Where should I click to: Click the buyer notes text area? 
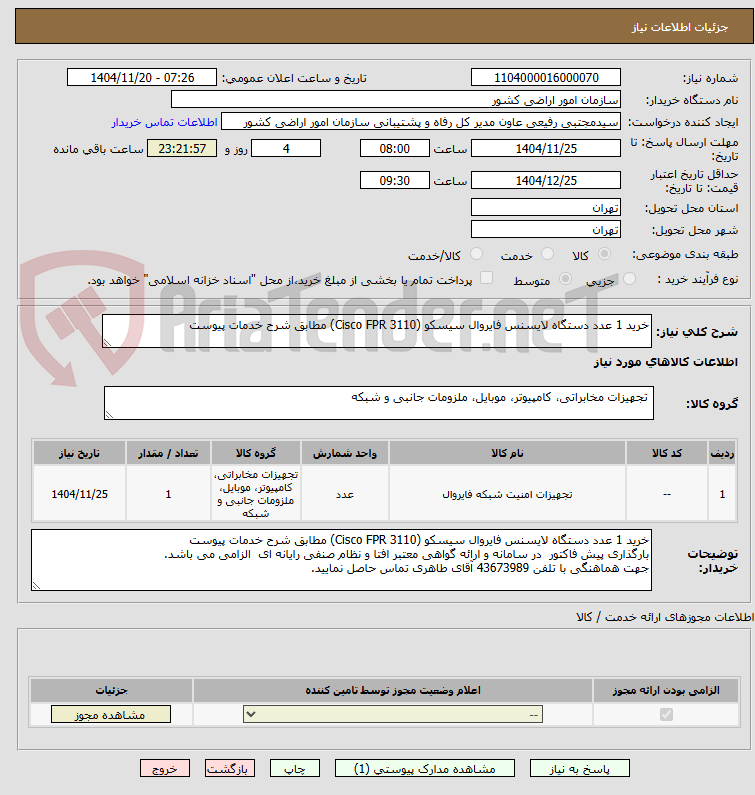click(x=341, y=560)
